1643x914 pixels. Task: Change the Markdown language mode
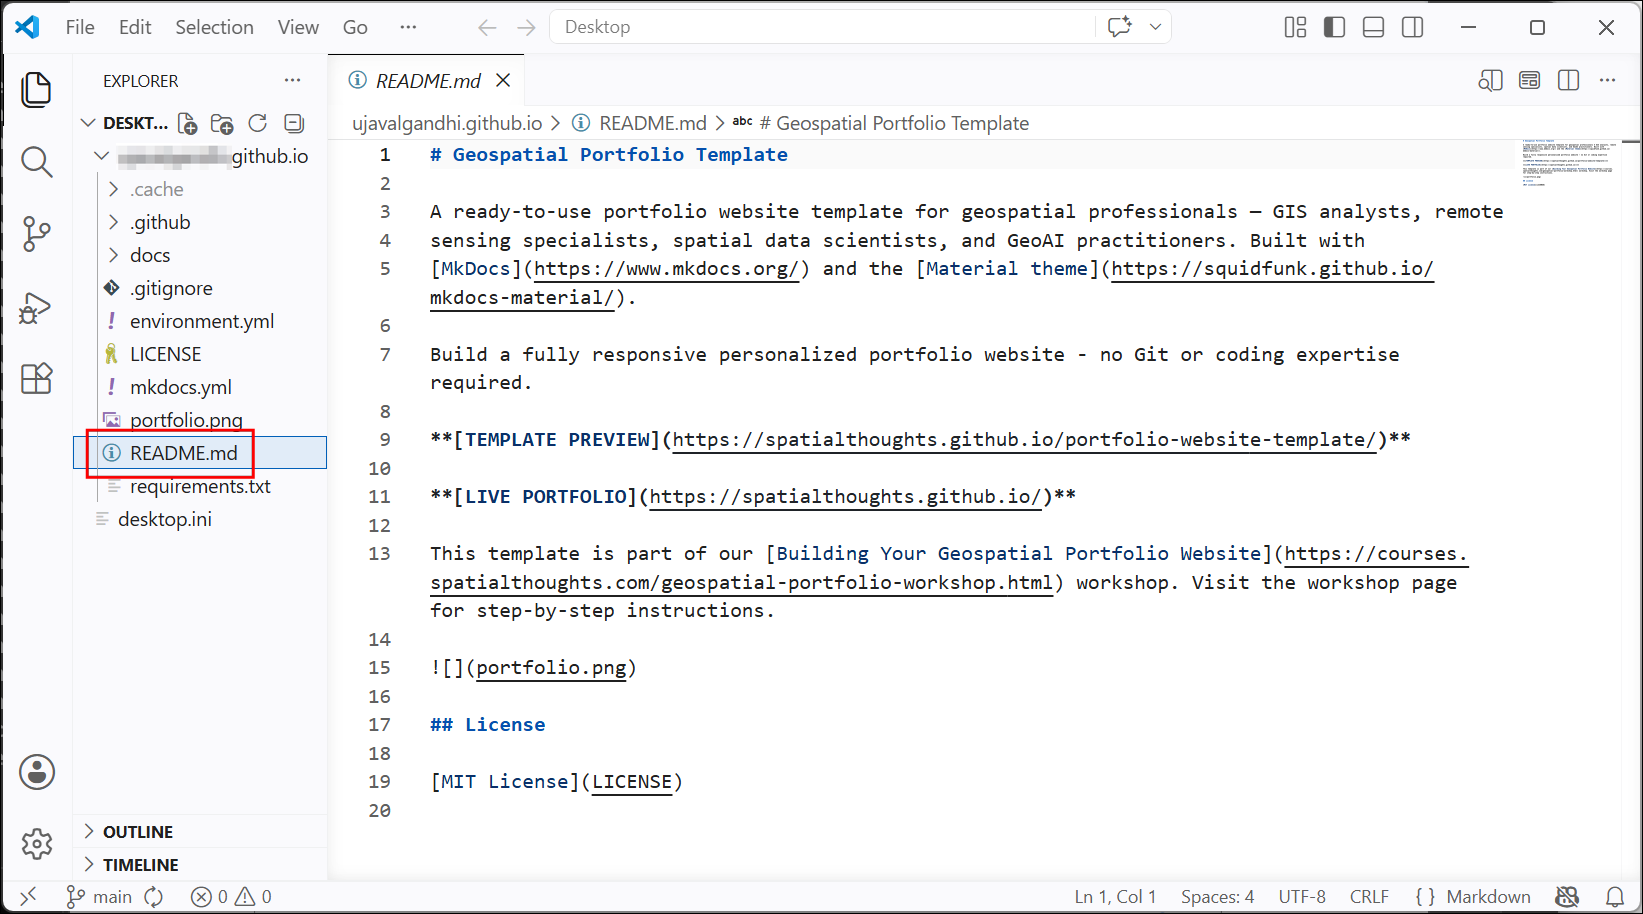tap(1488, 897)
